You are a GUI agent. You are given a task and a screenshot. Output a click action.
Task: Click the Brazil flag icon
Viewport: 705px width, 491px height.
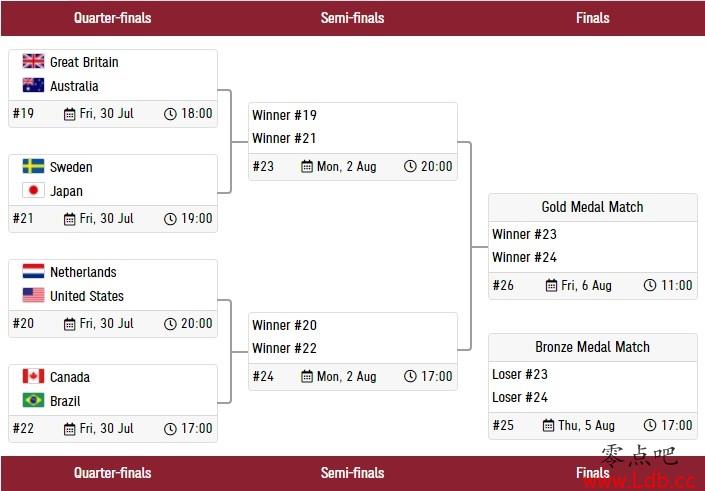(x=33, y=400)
